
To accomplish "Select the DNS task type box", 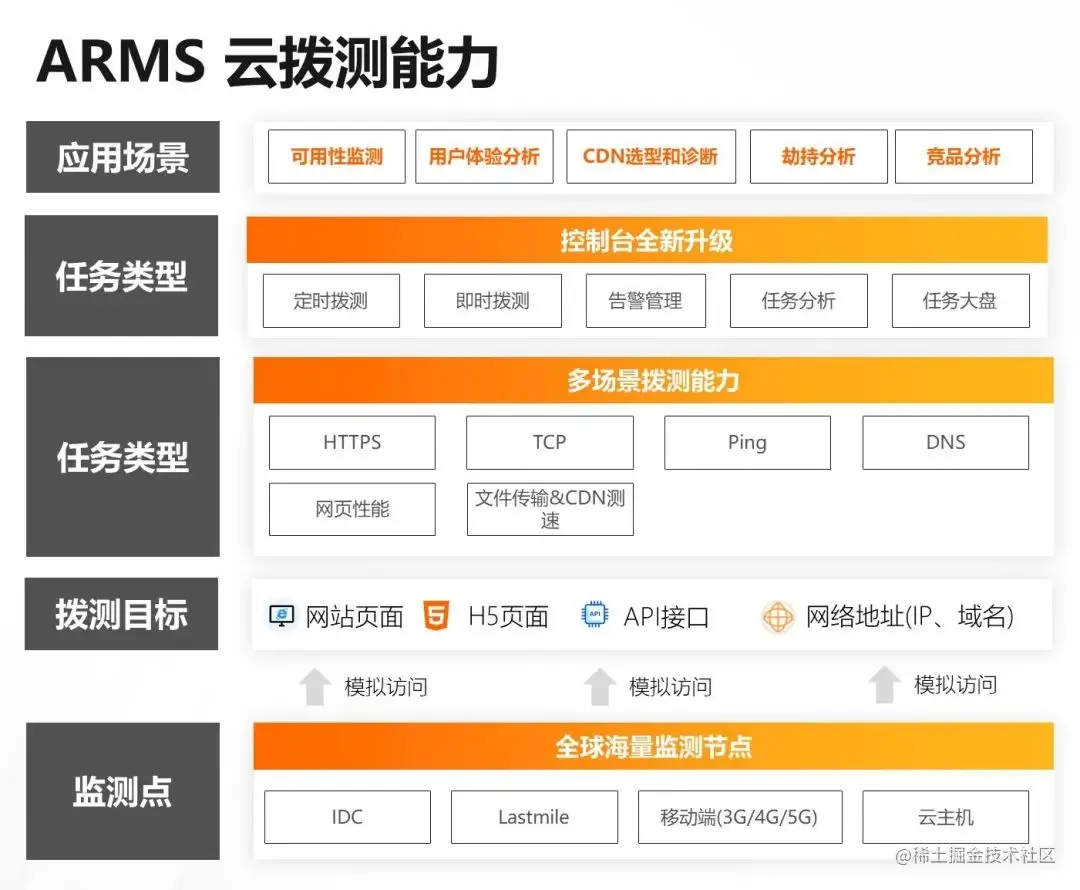I will (x=946, y=442).
